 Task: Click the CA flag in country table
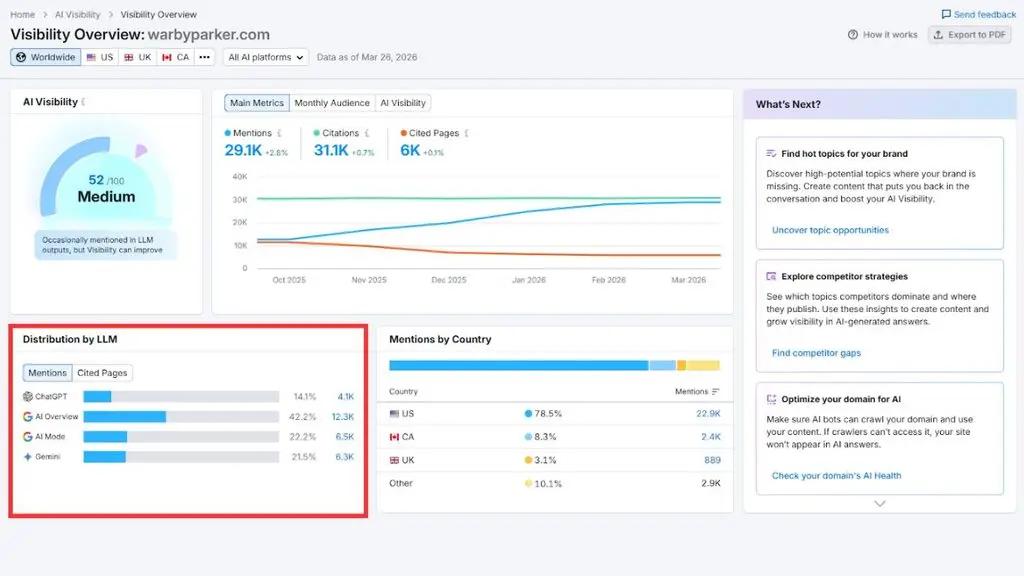point(394,437)
